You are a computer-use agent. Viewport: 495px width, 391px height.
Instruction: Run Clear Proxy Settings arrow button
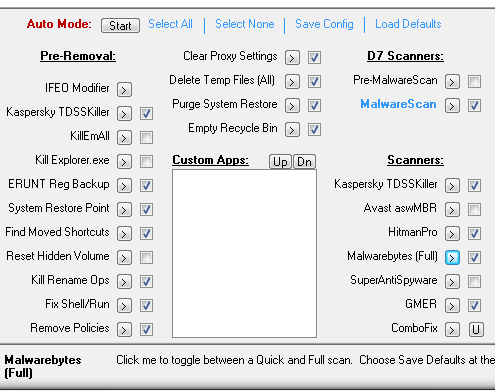[x=292, y=58]
